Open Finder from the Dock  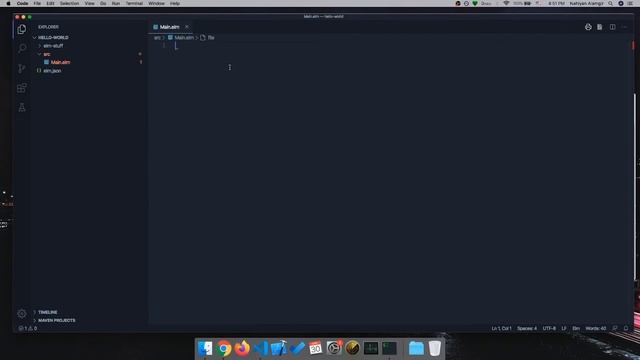click(x=205, y=348)
